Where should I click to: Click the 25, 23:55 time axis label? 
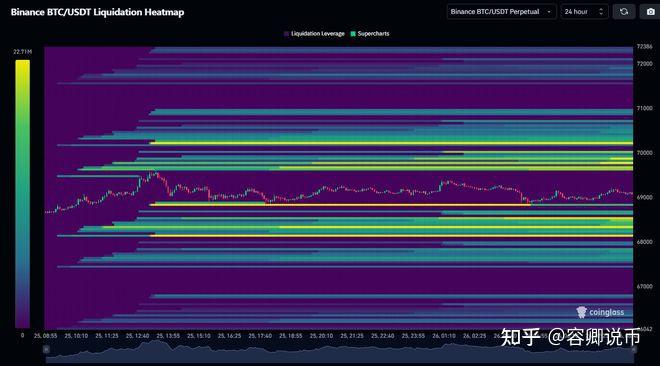pyautogui.click(x=413, y=336)
